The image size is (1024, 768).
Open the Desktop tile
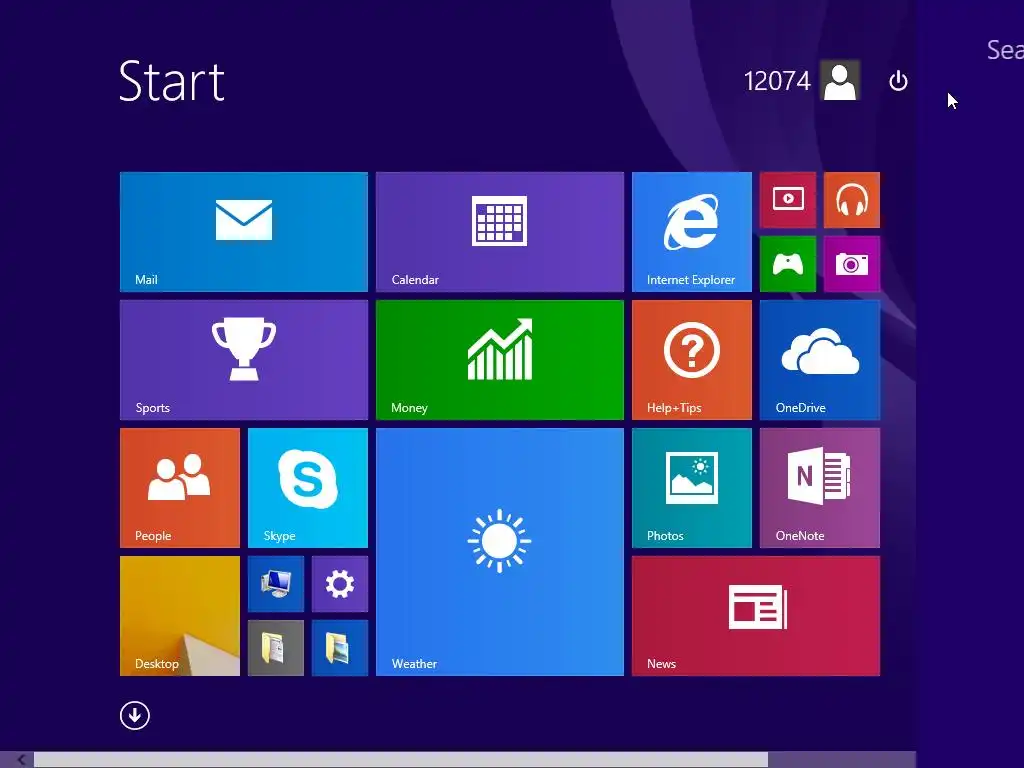point(180,616)
